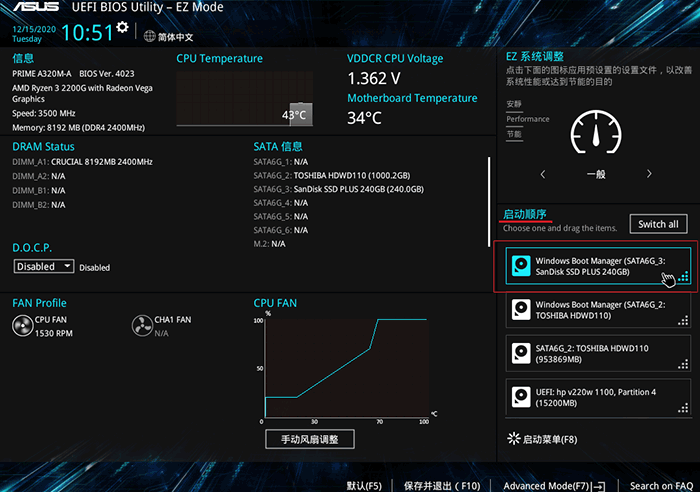This screenshot has height=492, width=700.
Task: Click disk icon of UEFI hp v220w entry
Action: 521,397
